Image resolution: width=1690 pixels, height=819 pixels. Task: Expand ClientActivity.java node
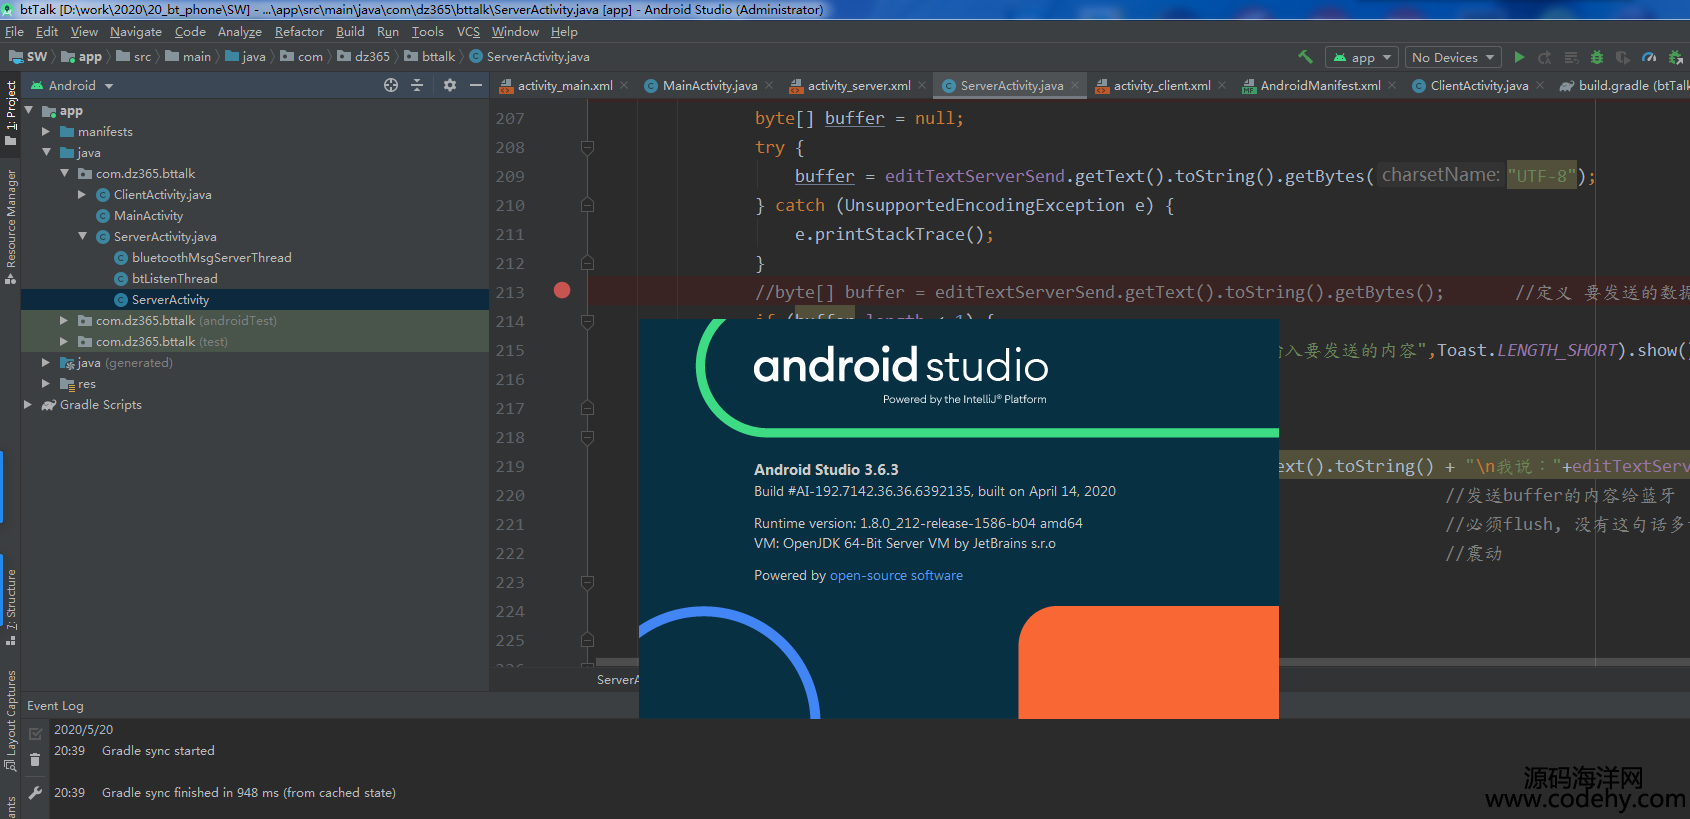pos(82,194)
